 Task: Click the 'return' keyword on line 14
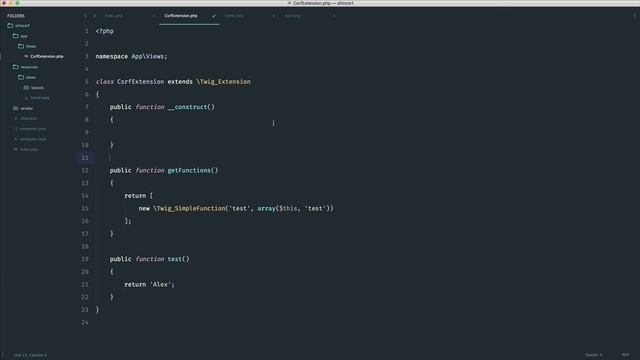[135, 196]
